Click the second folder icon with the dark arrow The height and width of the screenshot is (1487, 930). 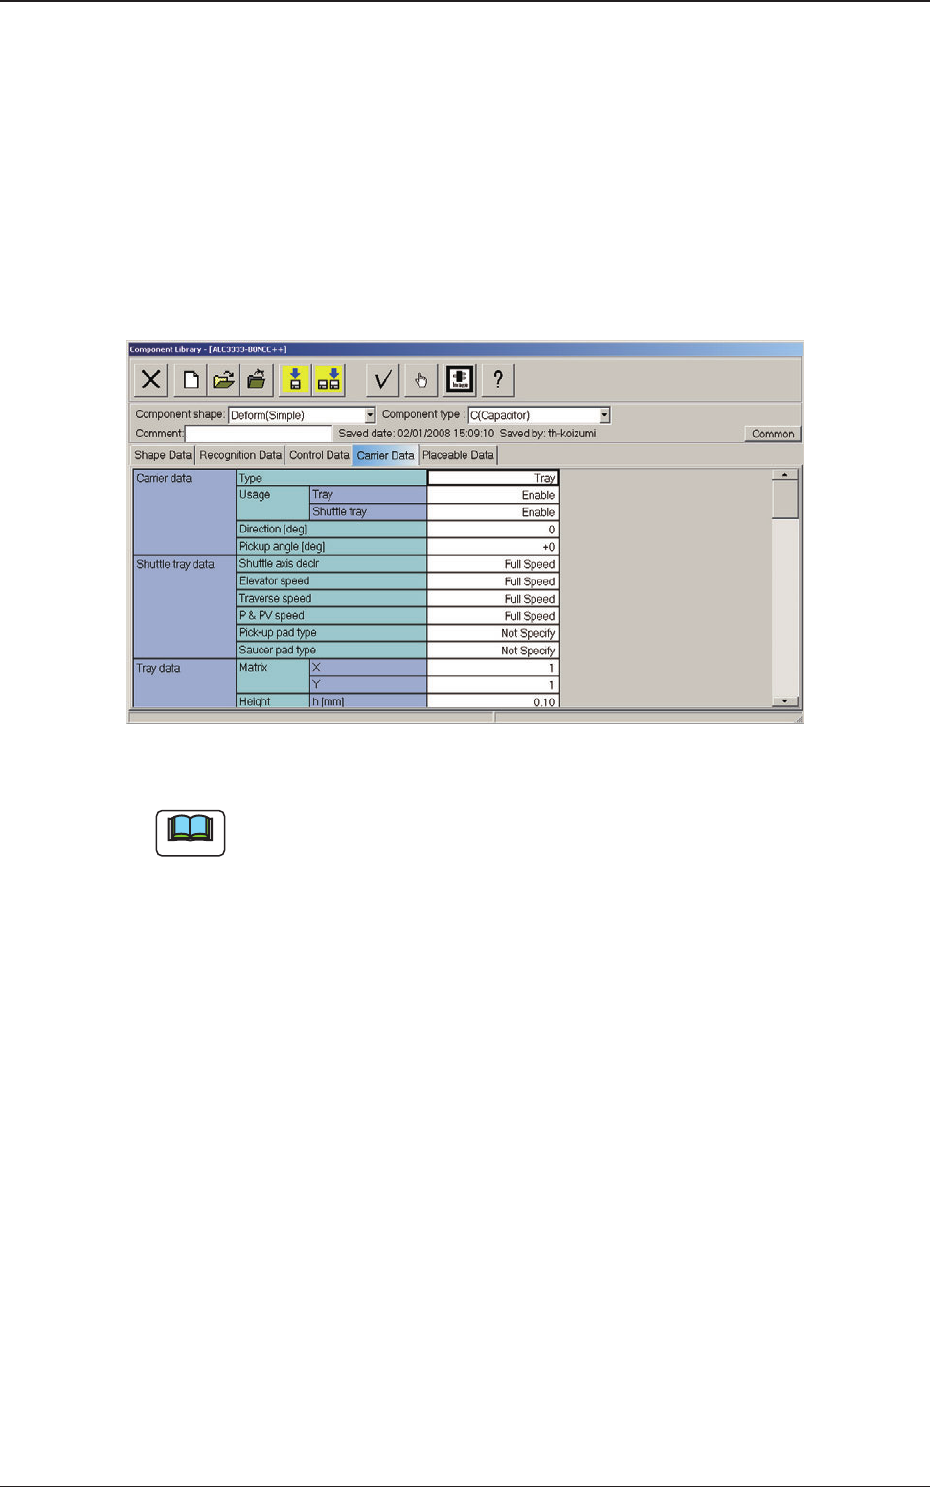pyautogui.click(x=257, y=380)
